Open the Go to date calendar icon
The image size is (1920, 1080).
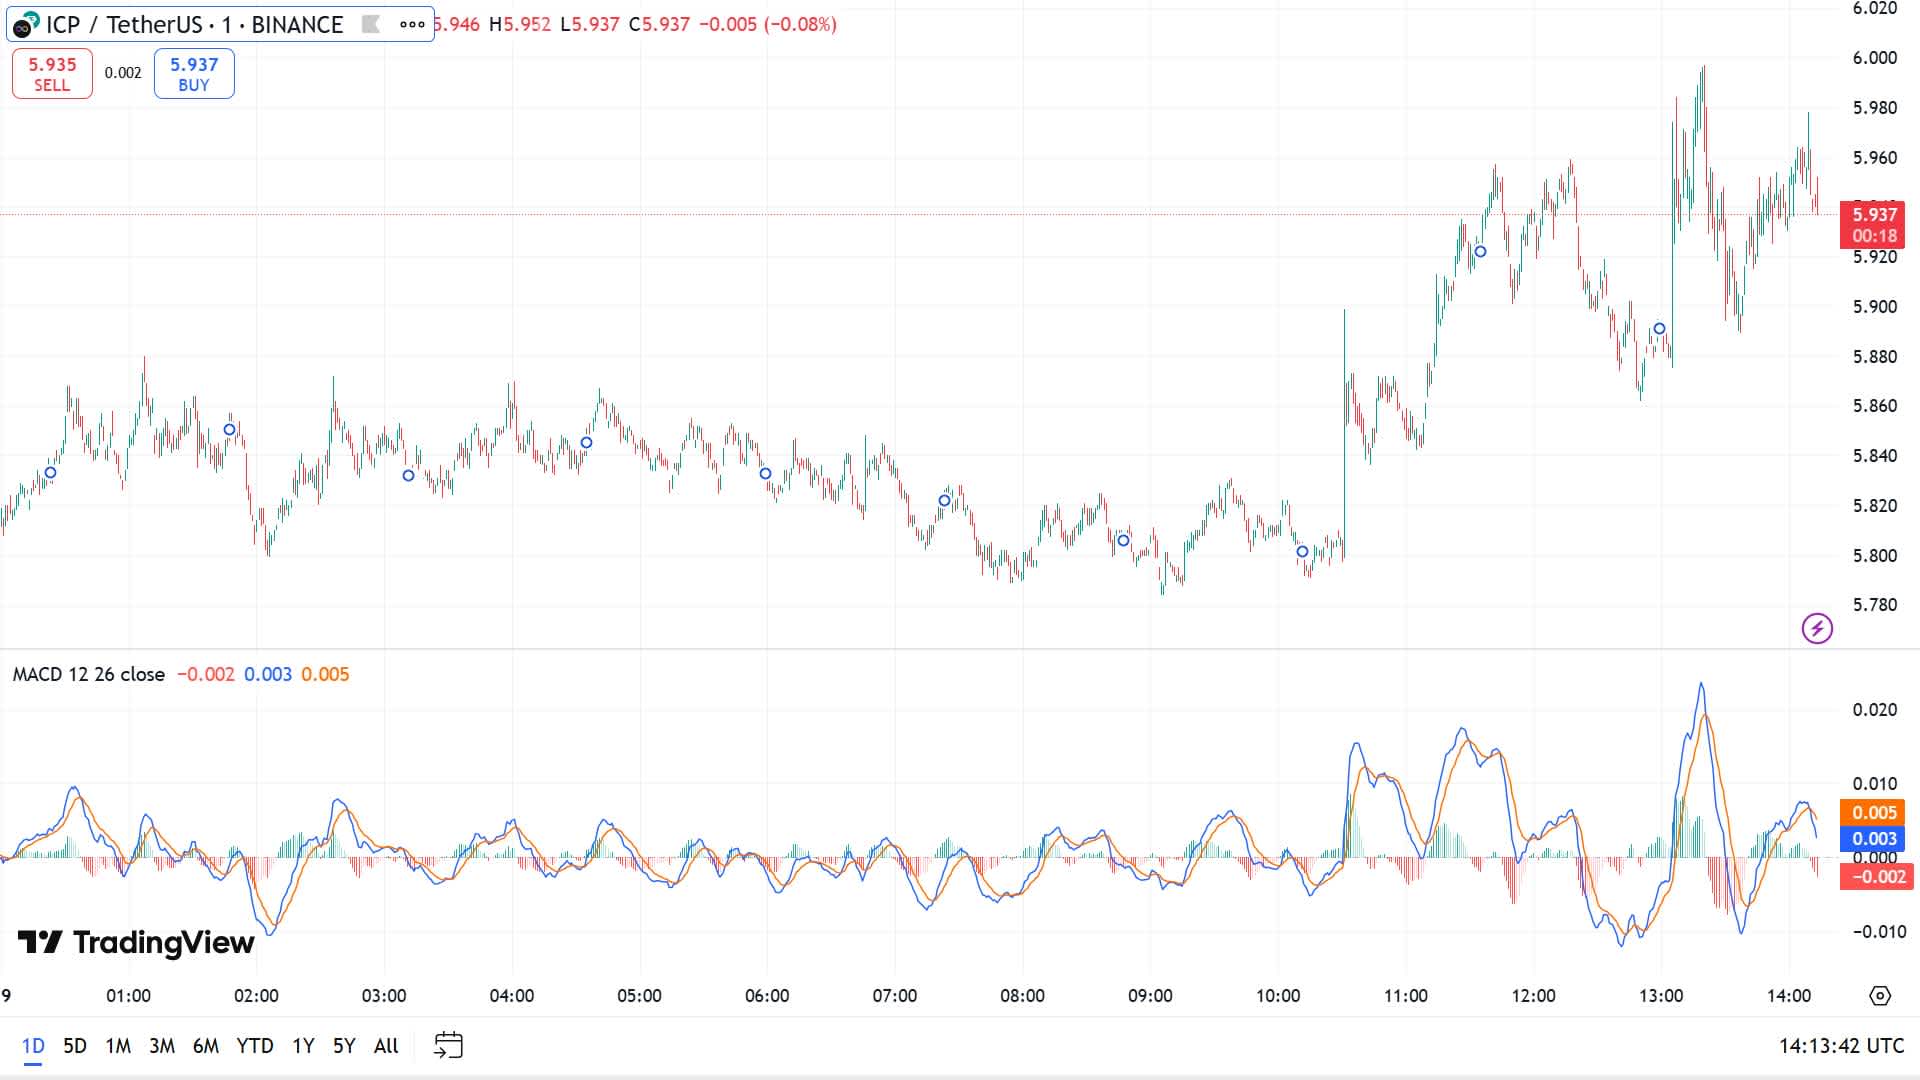point(449,1044)
